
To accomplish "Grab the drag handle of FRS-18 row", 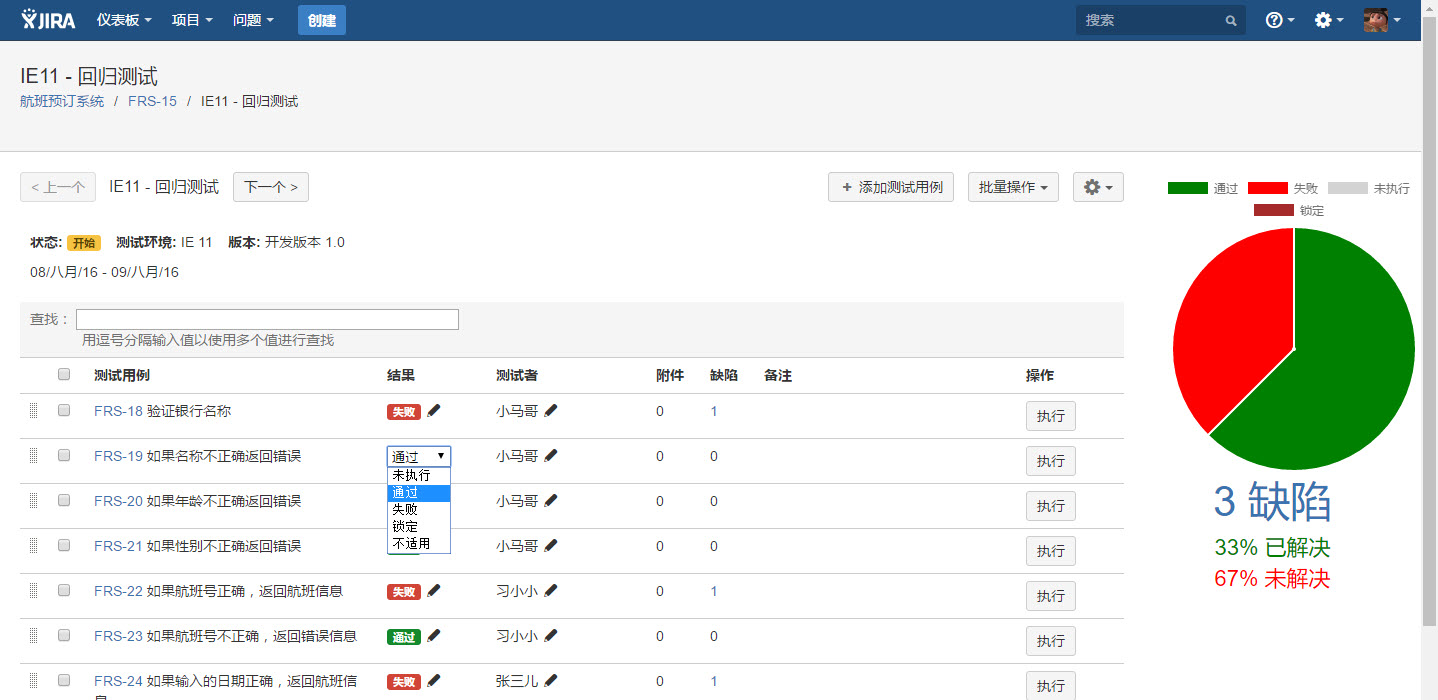I will point(33,410).
